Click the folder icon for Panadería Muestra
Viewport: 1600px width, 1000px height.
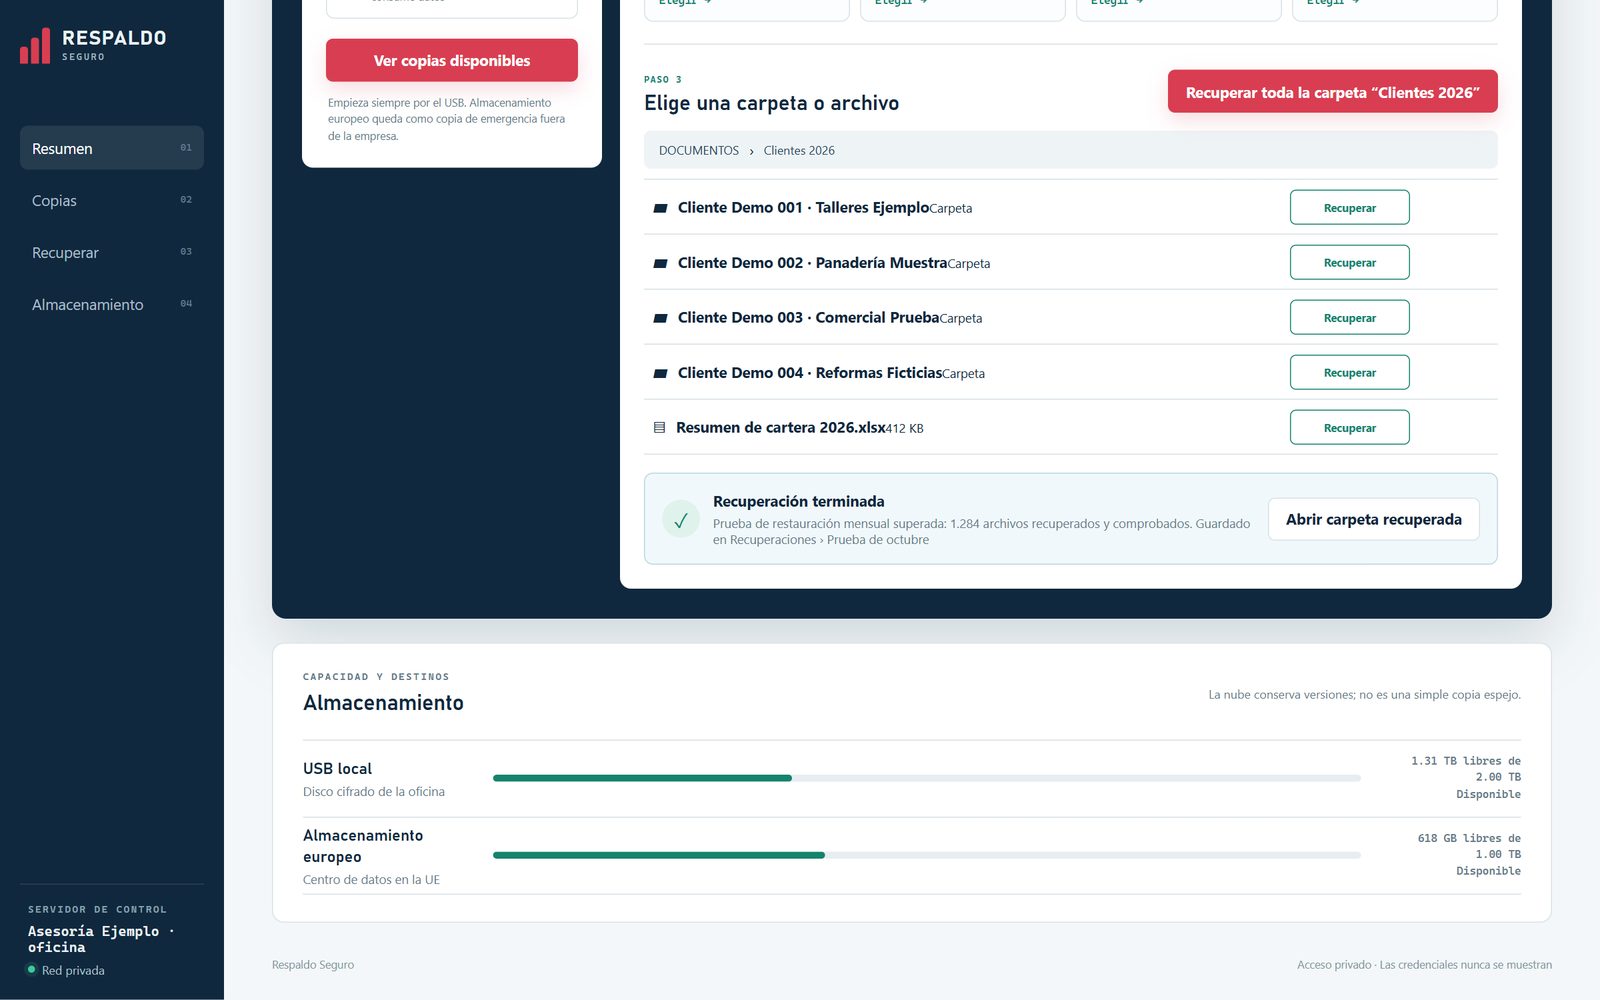(660, 263)
